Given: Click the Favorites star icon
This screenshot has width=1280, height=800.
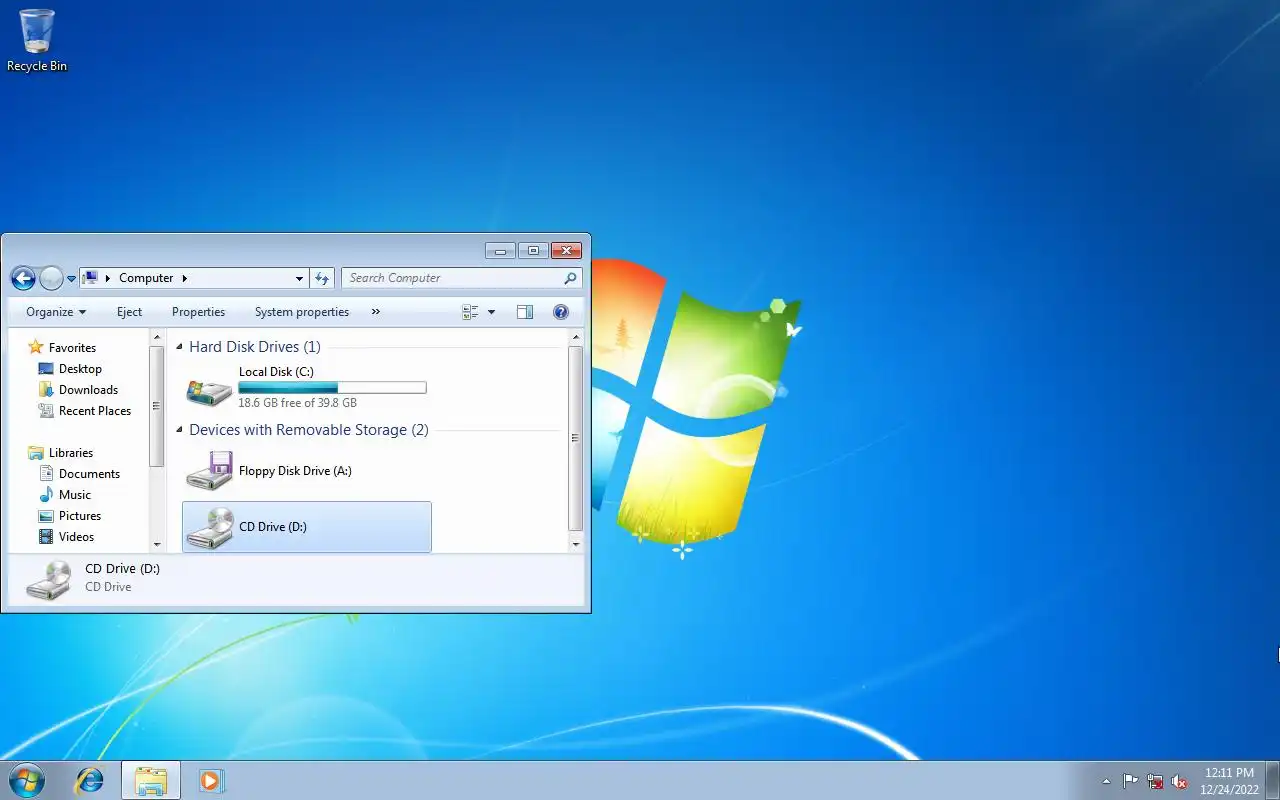Looking at the screenshot, I should [x=36, y=347].
